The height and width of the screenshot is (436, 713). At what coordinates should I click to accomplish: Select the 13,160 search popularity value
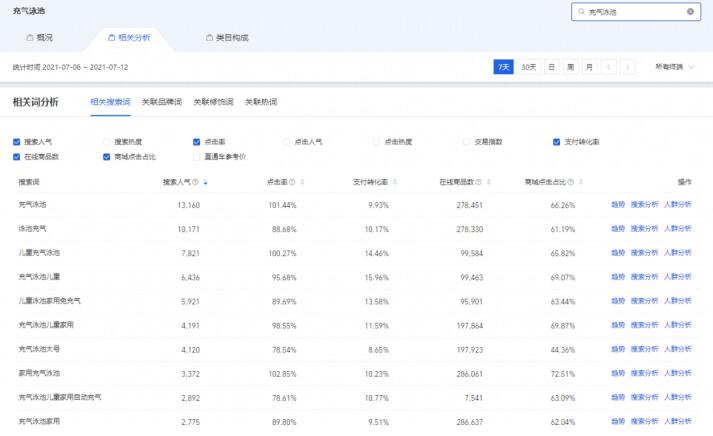pos(189,205)
